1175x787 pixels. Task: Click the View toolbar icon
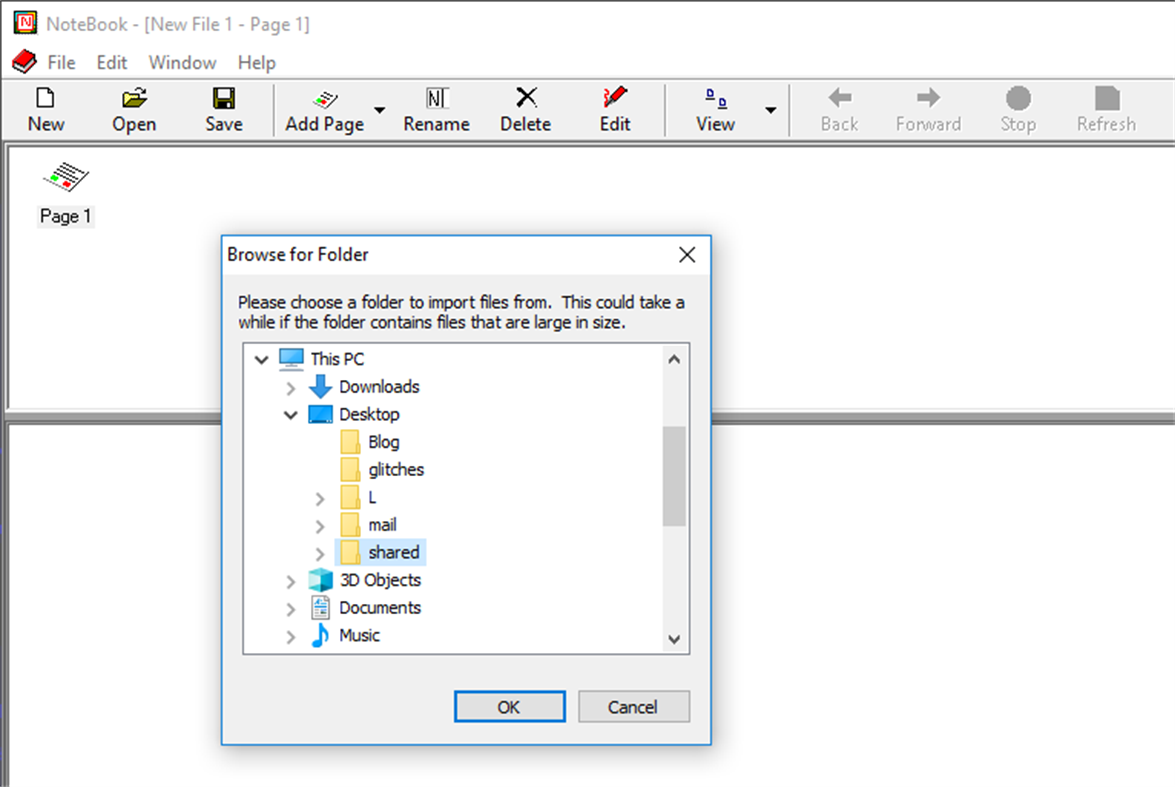(716, 98)
